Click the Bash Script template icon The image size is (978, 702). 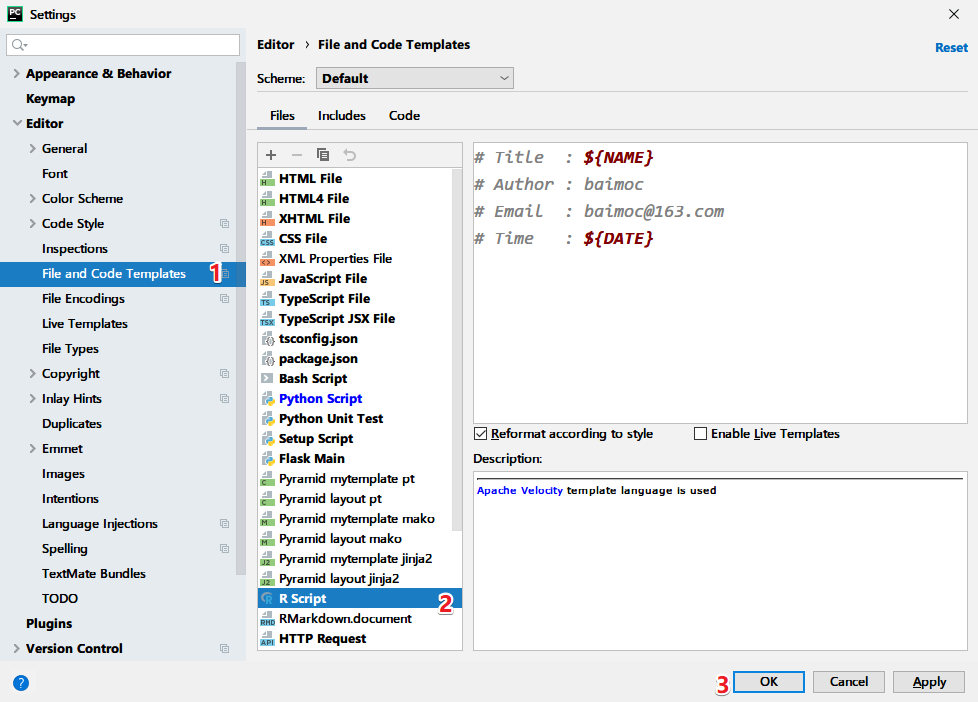[x=267, y=378]
